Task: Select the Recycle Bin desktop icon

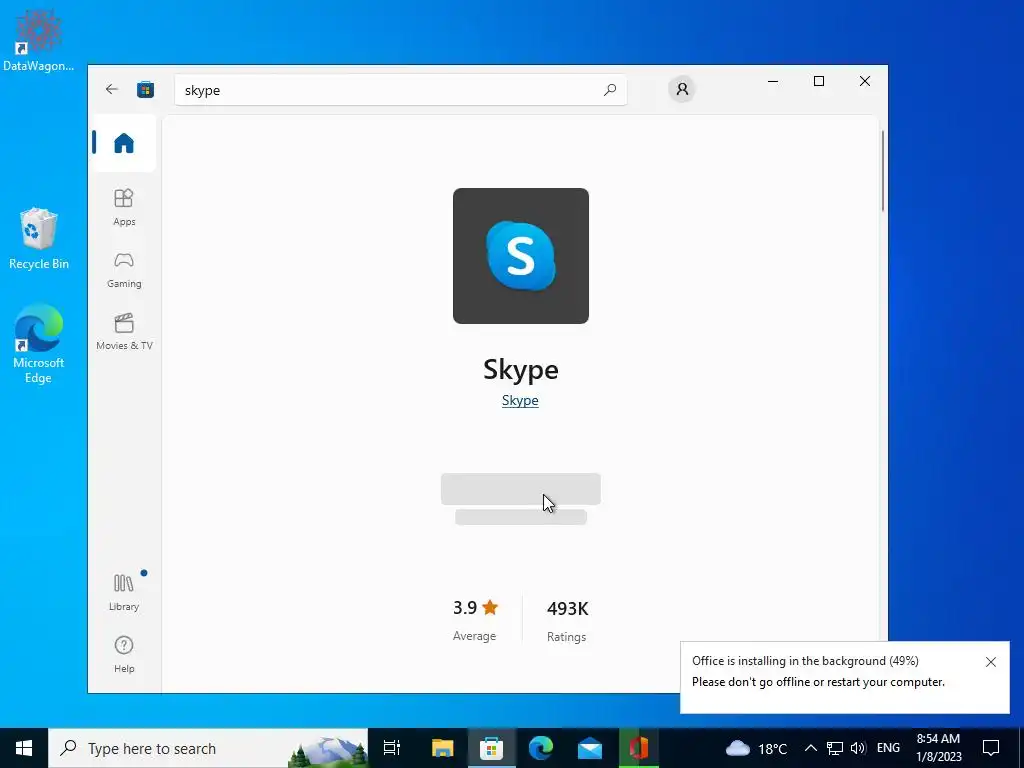Action: pyautogui.click(x=39, y=238)
